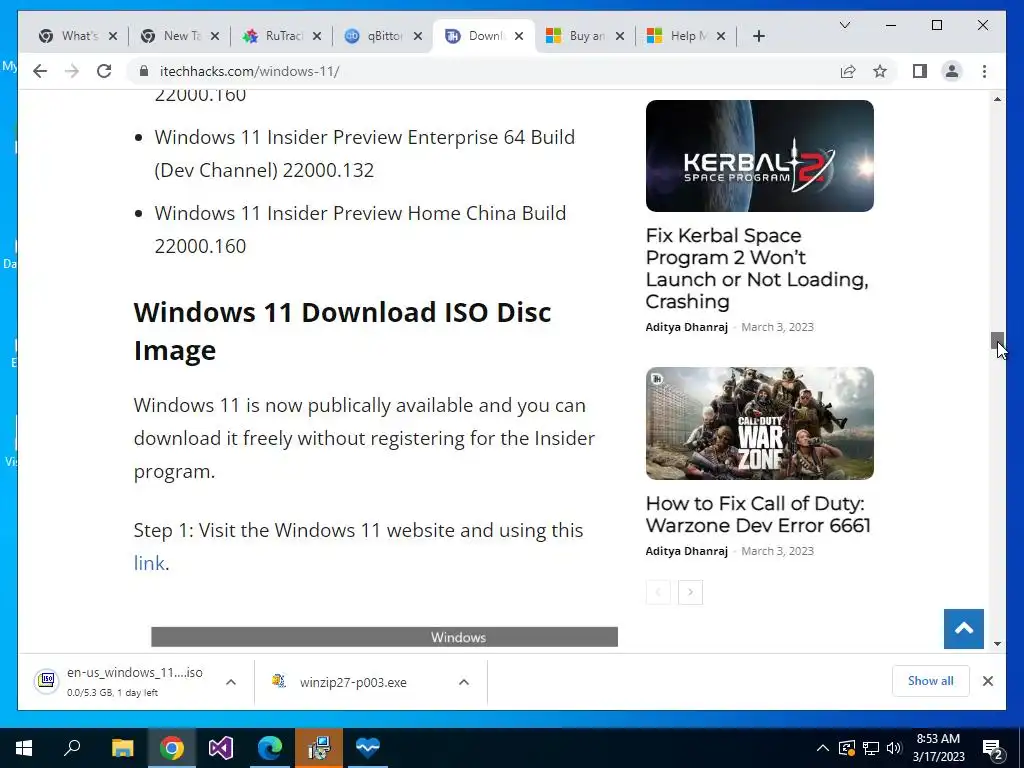Click the network tray icon

click(871, 748)
